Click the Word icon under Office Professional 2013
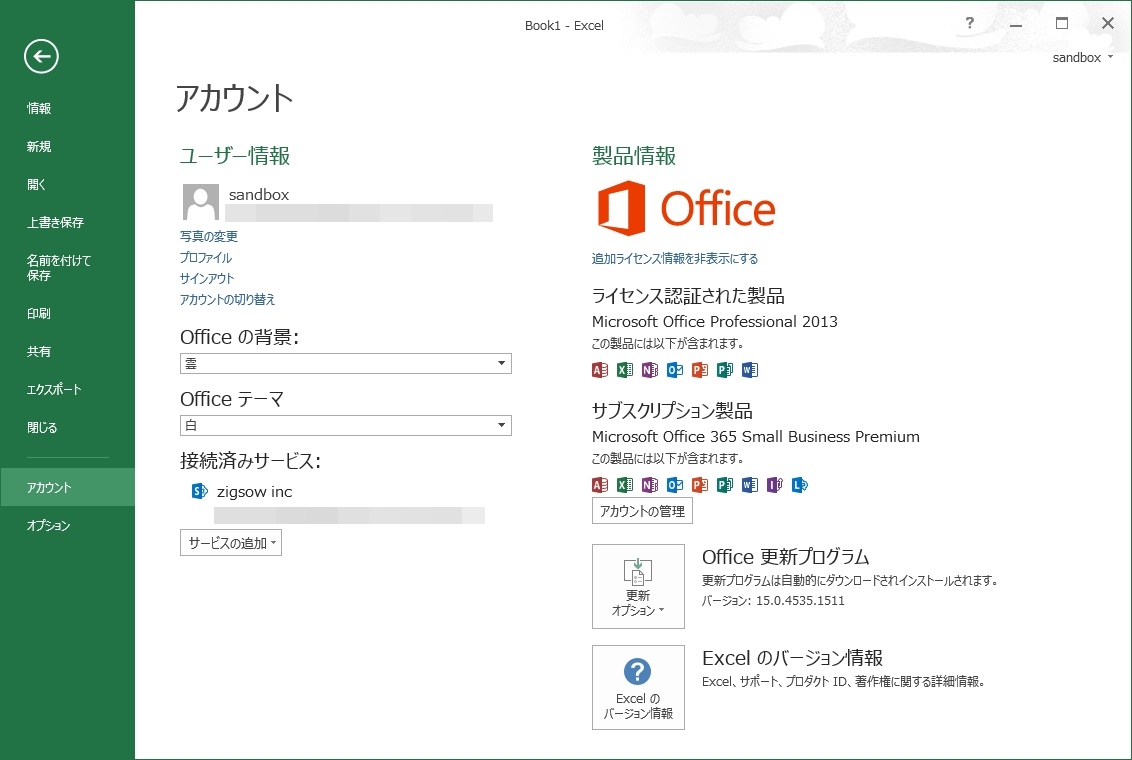The image size is (1132, 760). [750, 370]
